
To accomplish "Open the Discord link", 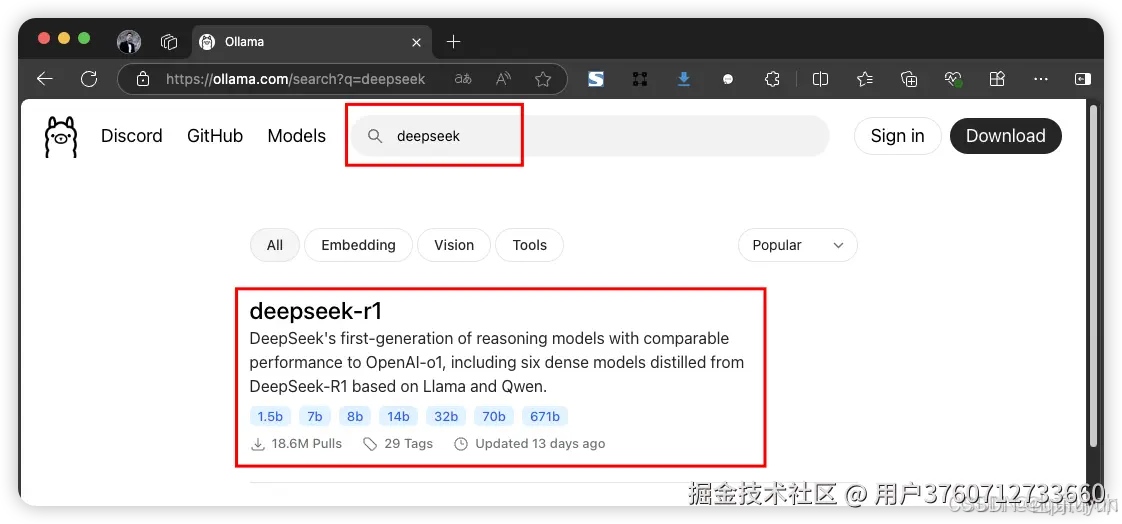I will pyautogui.click(x=132, y=136).
